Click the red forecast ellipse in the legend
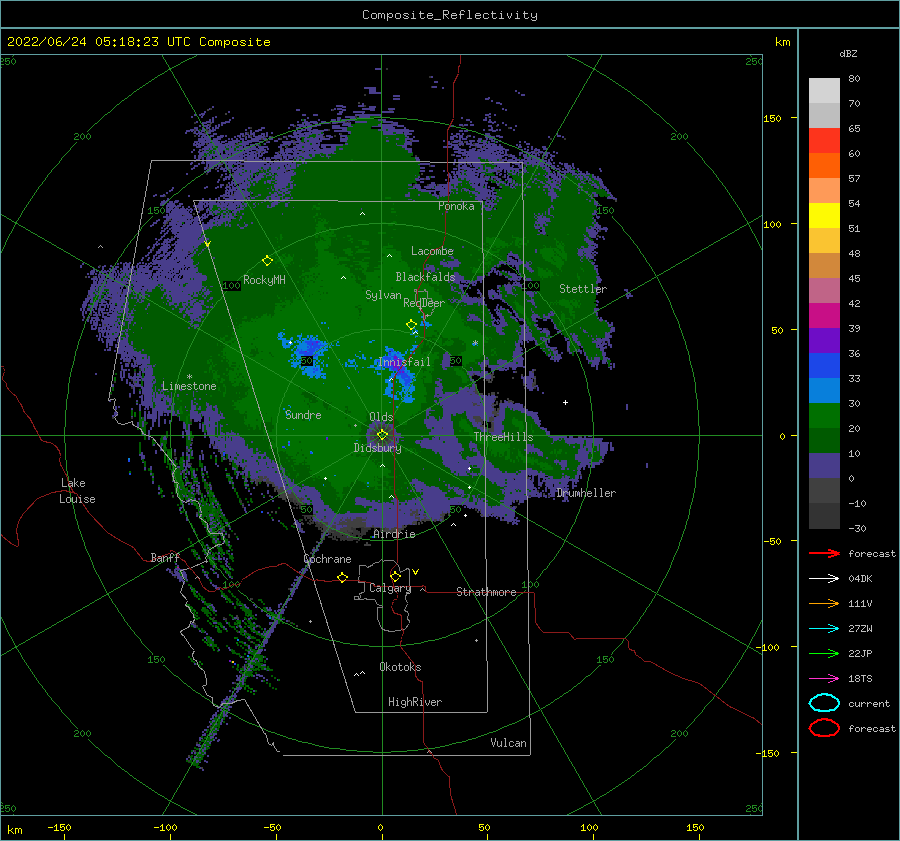 tap(824, 728)
